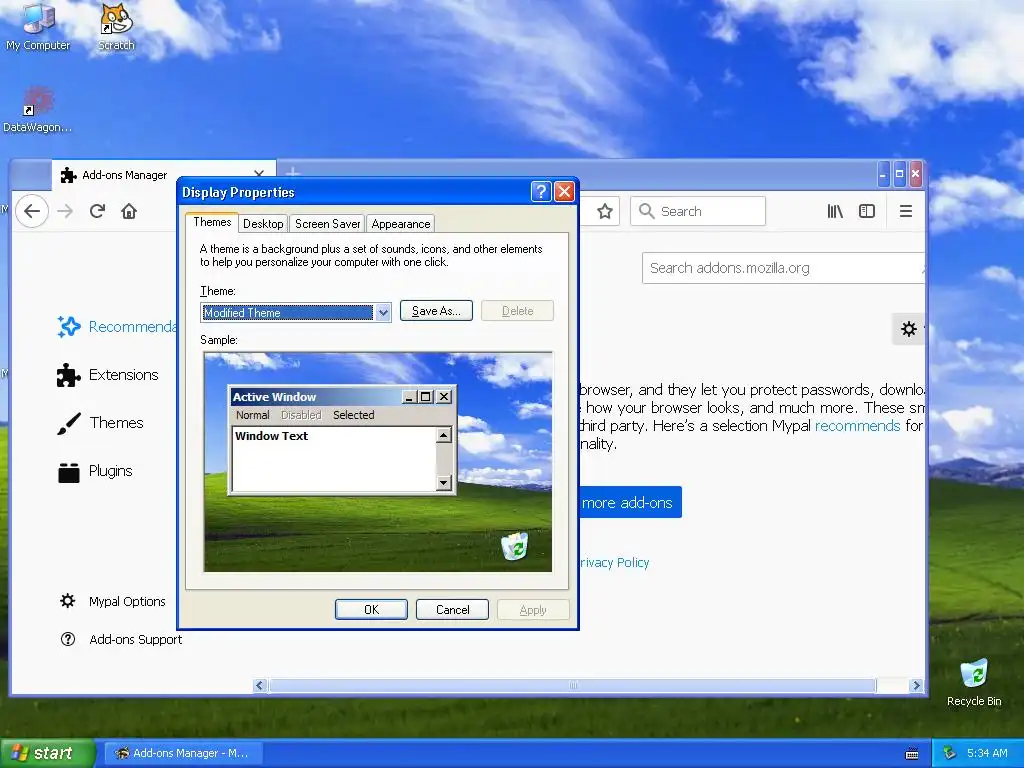Click the Apply button

click(533, 609)
